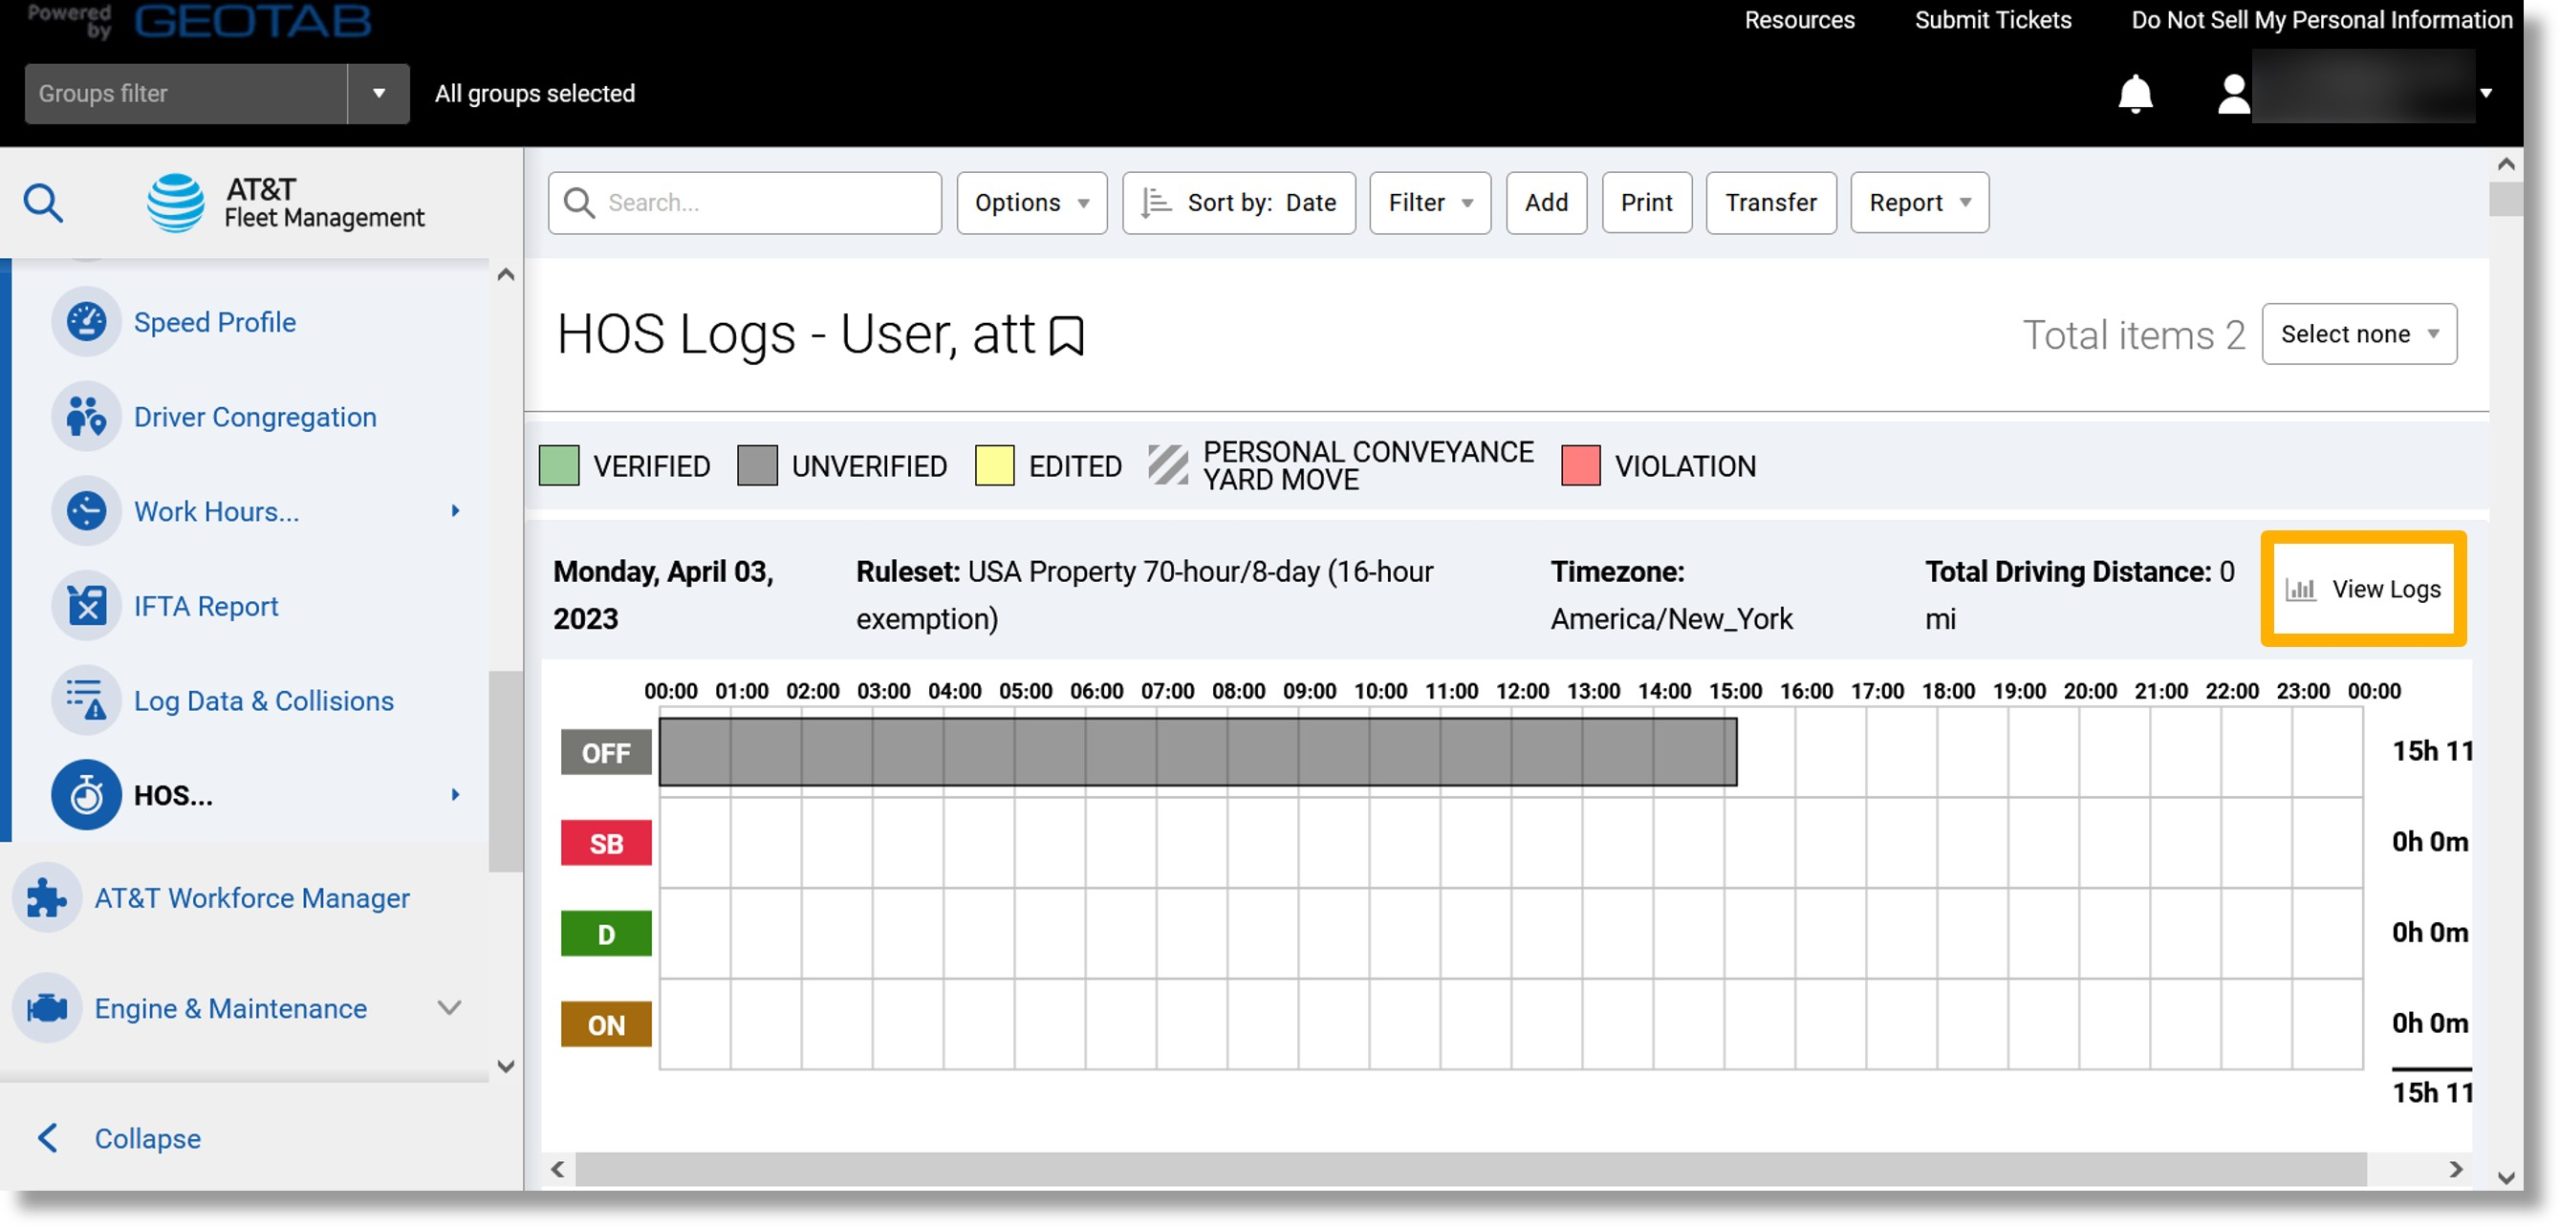Open the Submit Tickets link
The height and width of the screenshot is (1227, 2560).
1993,20
